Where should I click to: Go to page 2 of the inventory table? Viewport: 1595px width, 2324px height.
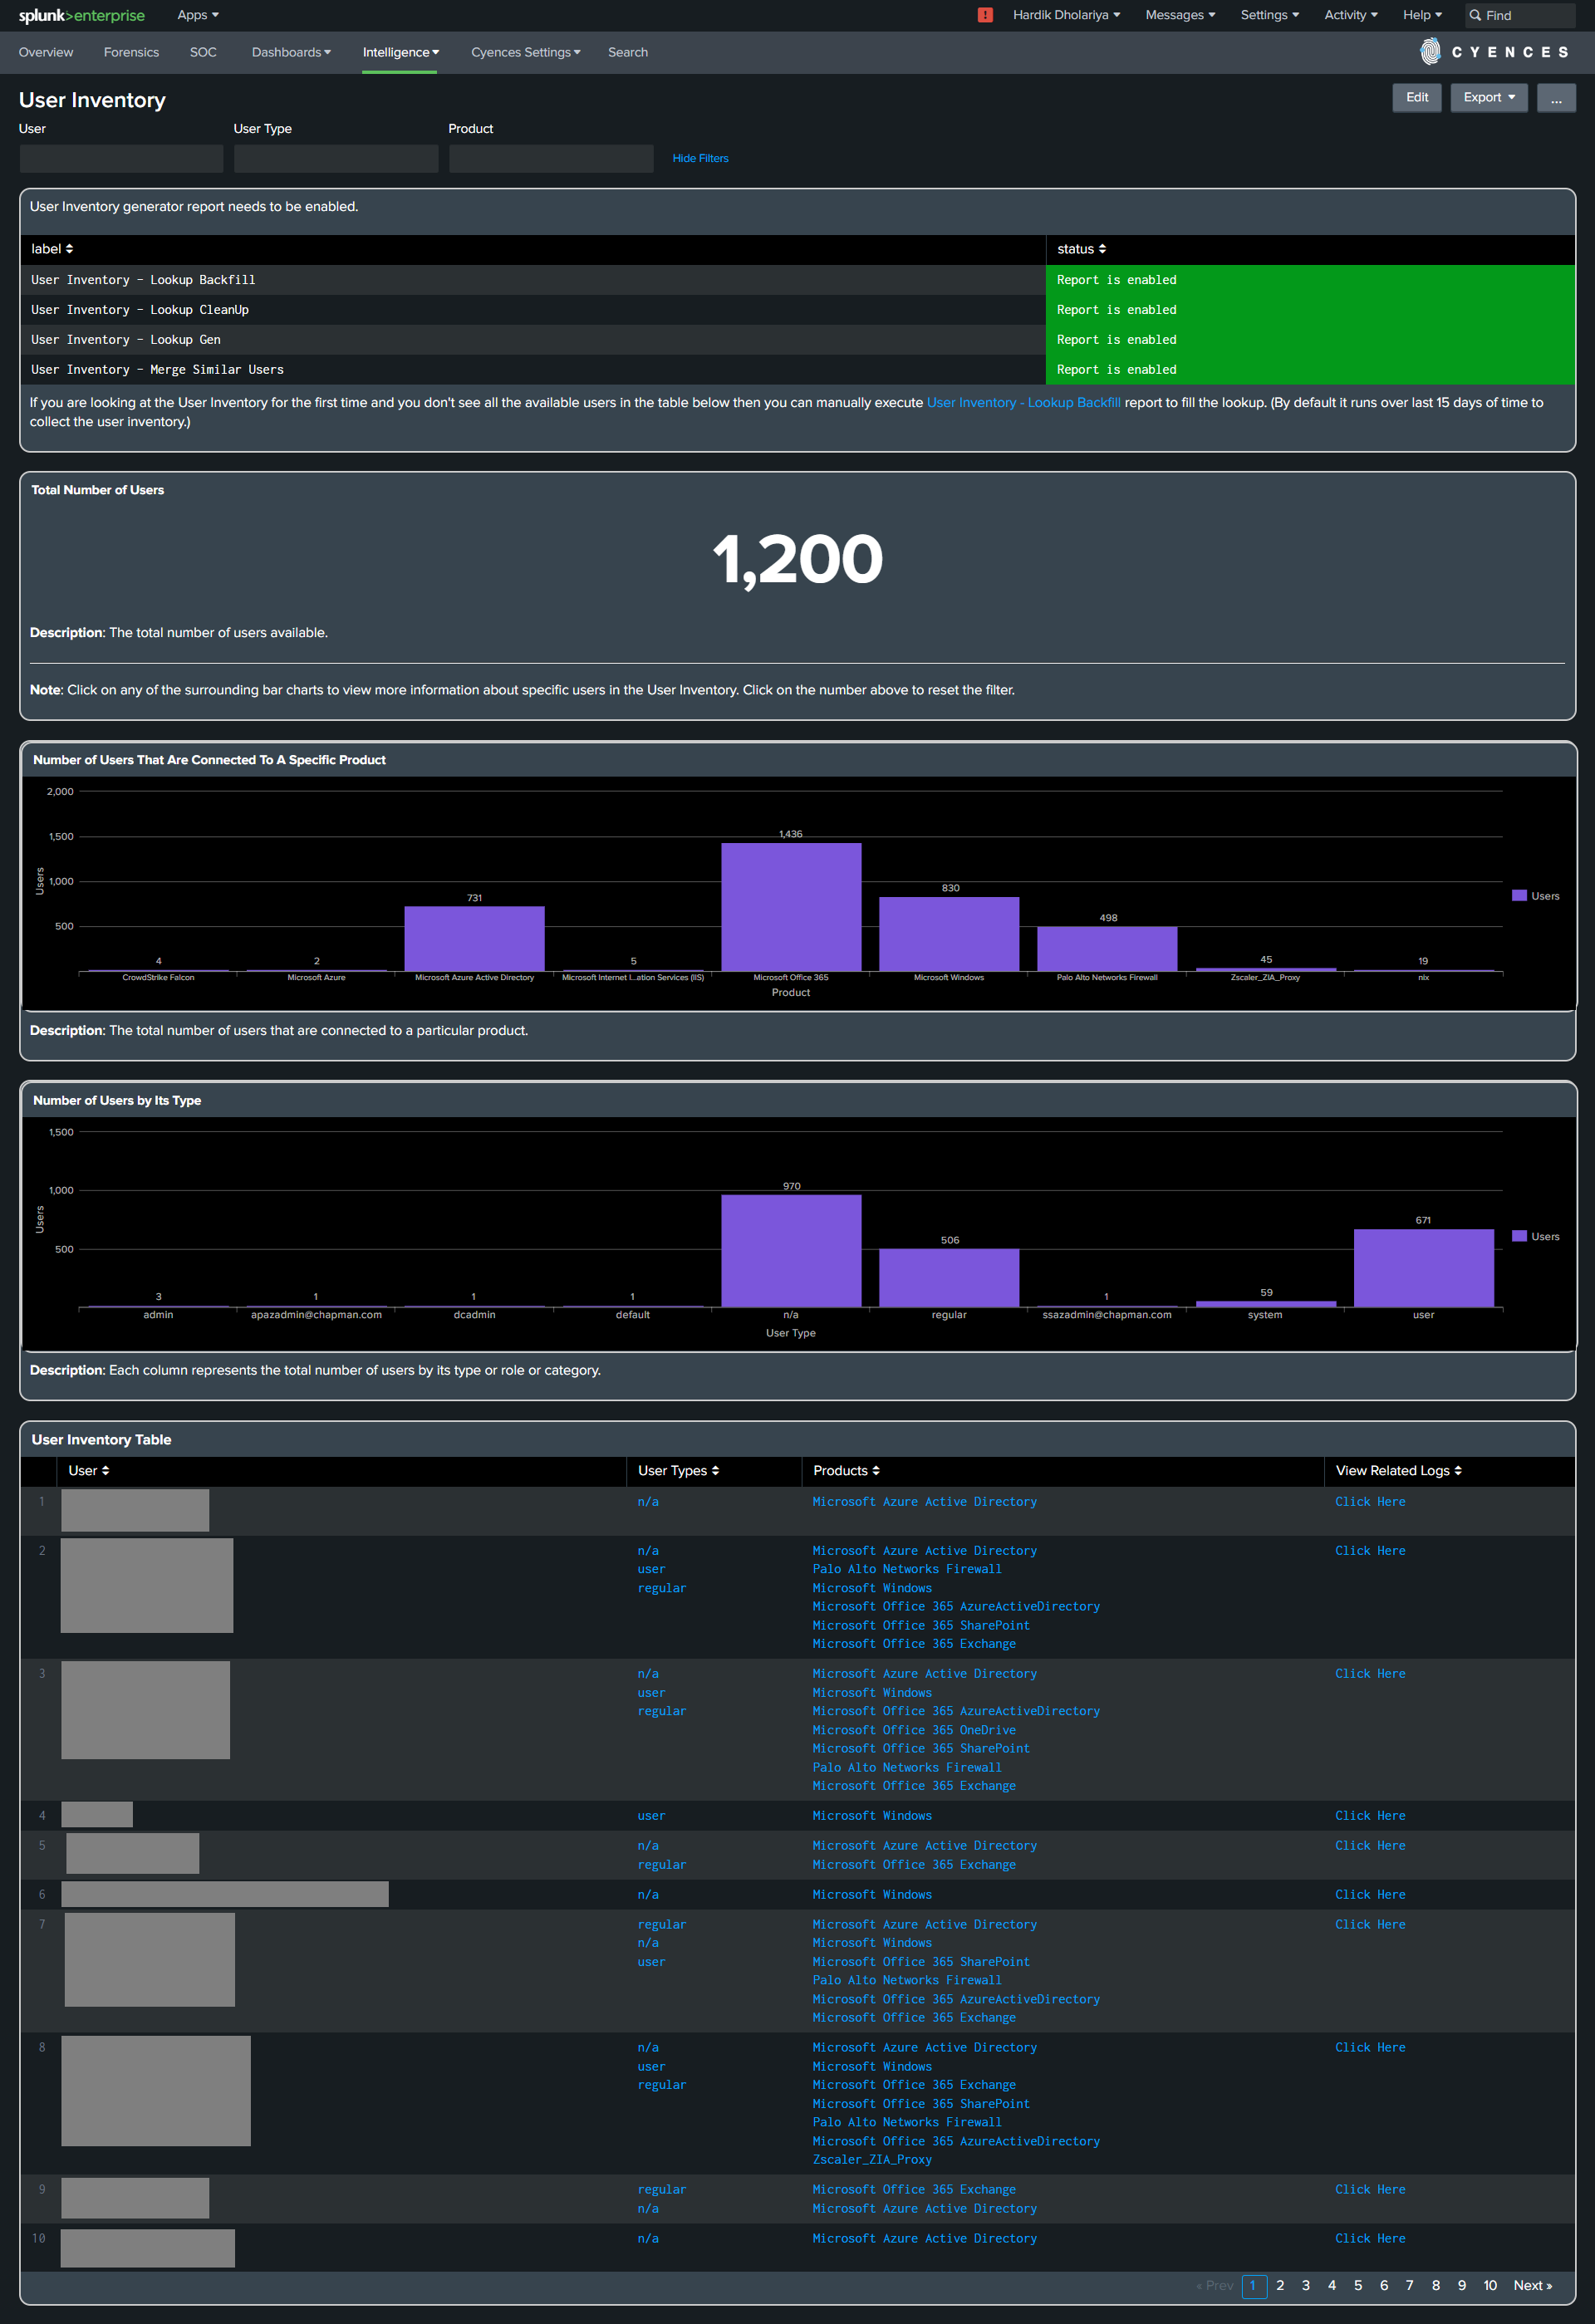click(x=1280, y=2285)
